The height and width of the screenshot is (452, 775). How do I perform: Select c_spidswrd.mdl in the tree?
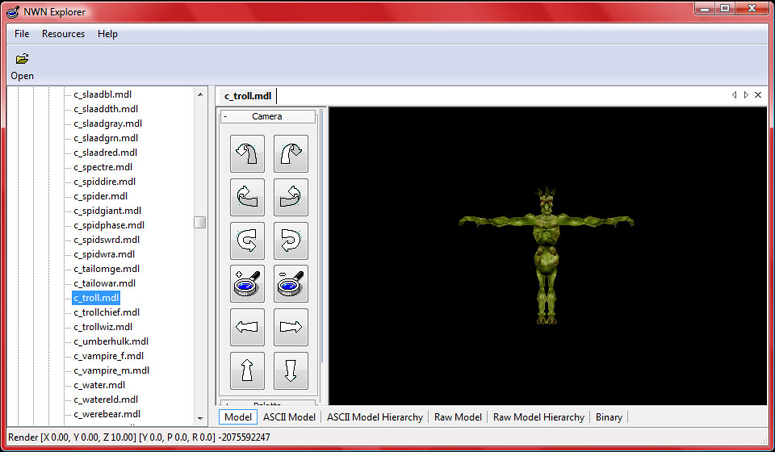click(106, 239)
